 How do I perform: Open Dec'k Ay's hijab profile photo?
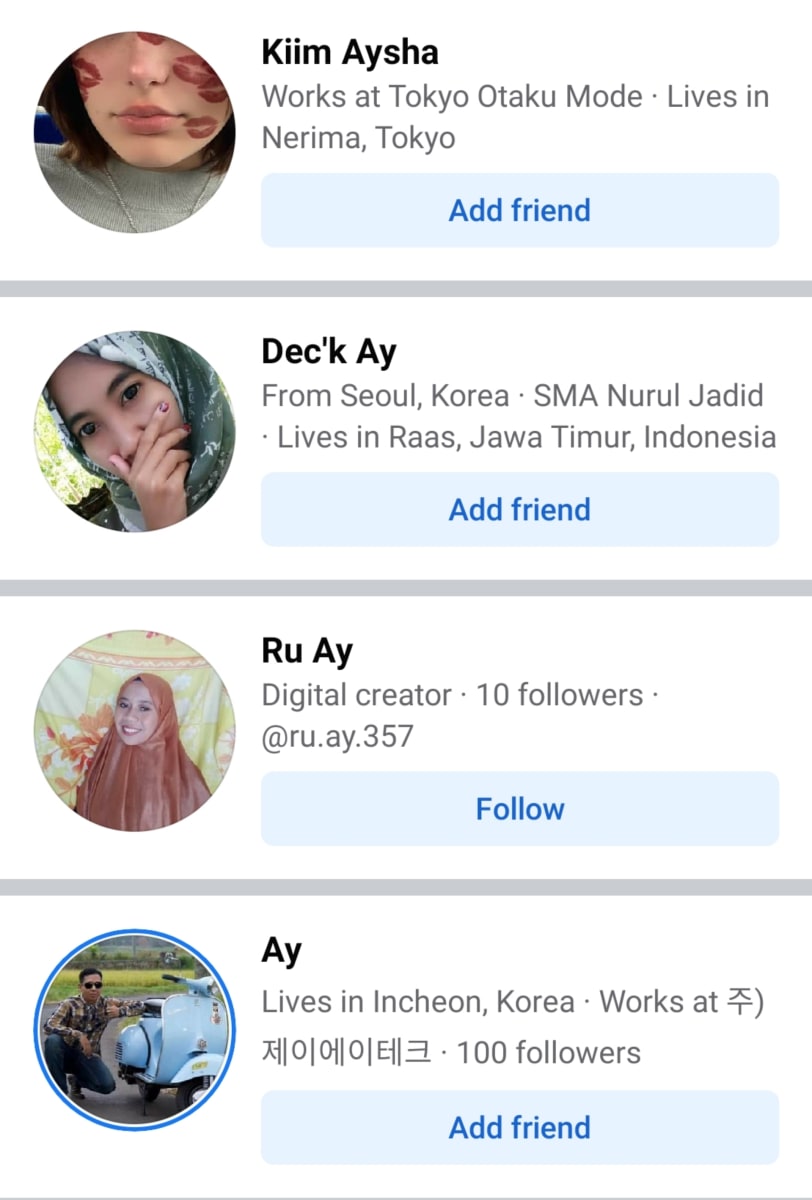tap(134, 431)
